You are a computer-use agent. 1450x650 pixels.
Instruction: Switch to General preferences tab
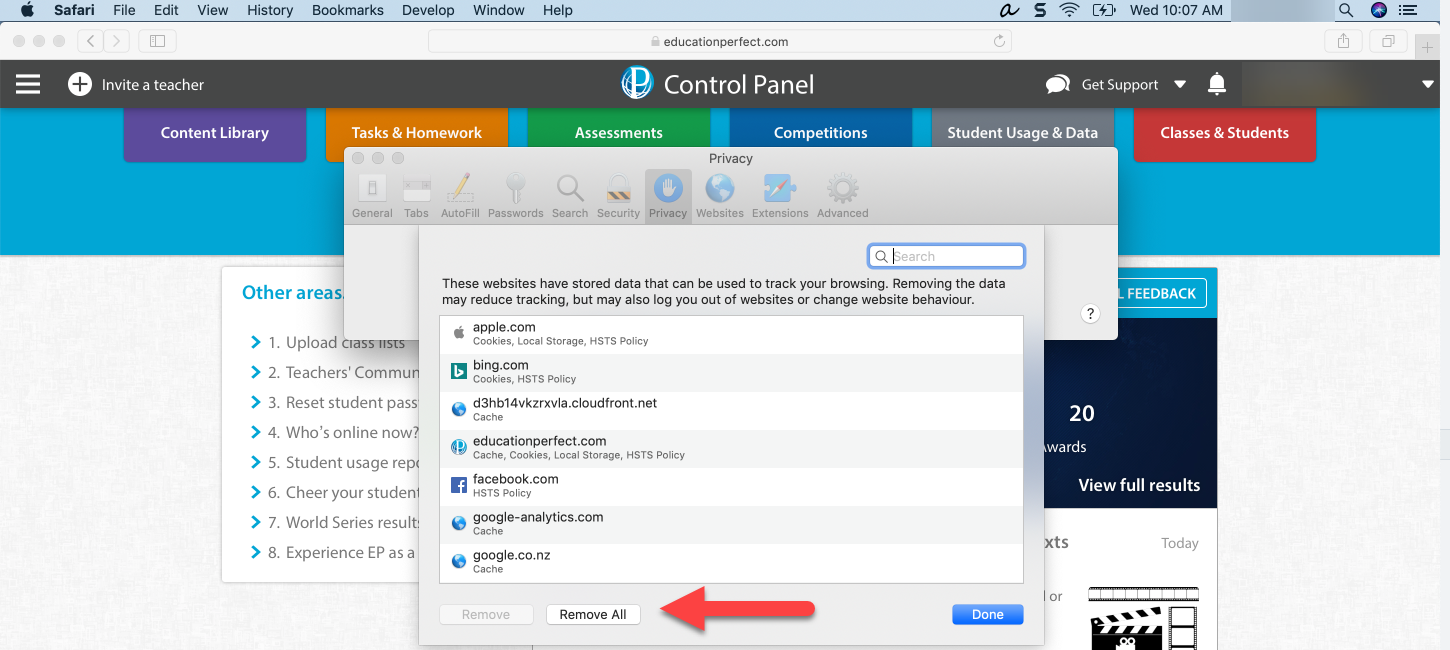pos(372,196)
